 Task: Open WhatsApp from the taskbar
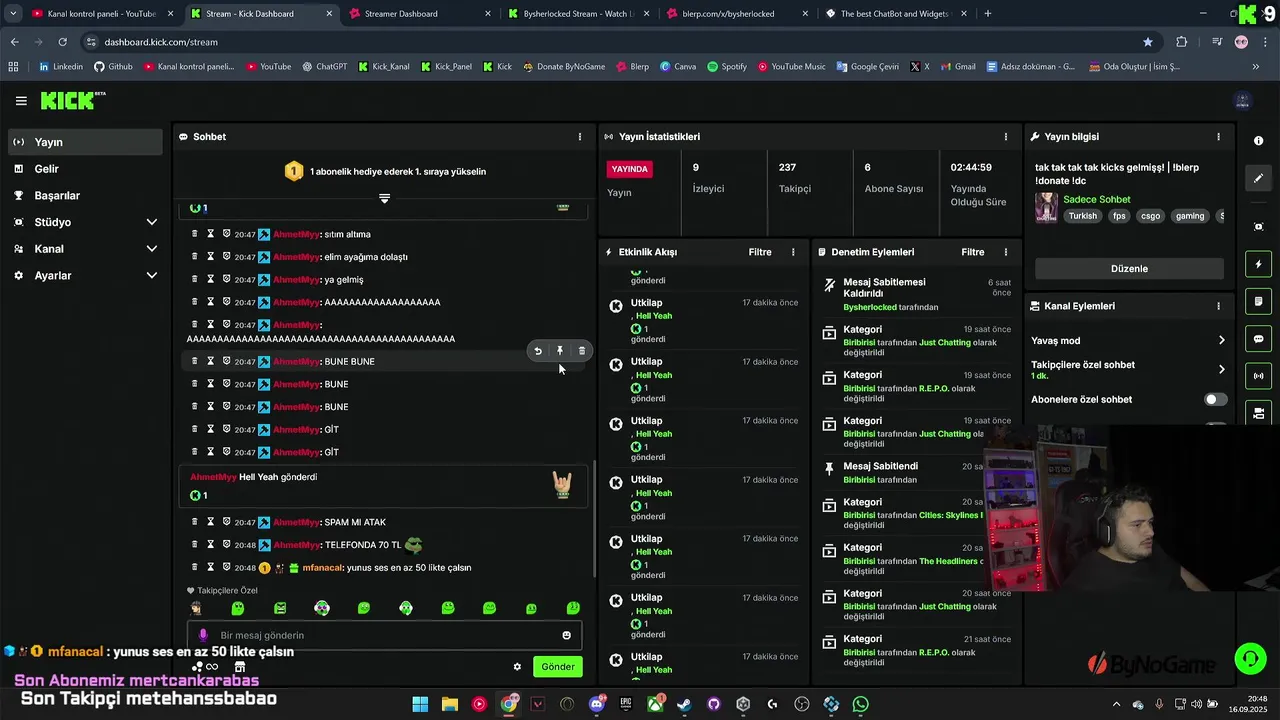pyautogui.click(x=860, y=704)
